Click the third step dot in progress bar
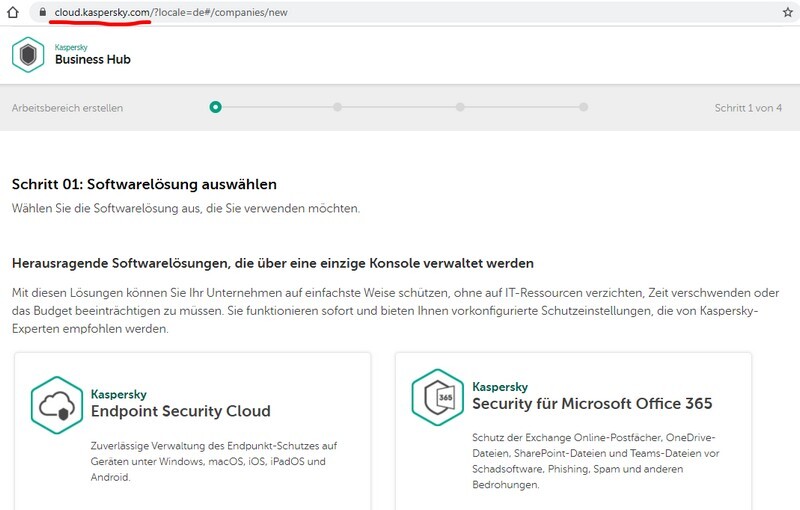This screenshot has height=510, width=800. [x=460, y=107]
